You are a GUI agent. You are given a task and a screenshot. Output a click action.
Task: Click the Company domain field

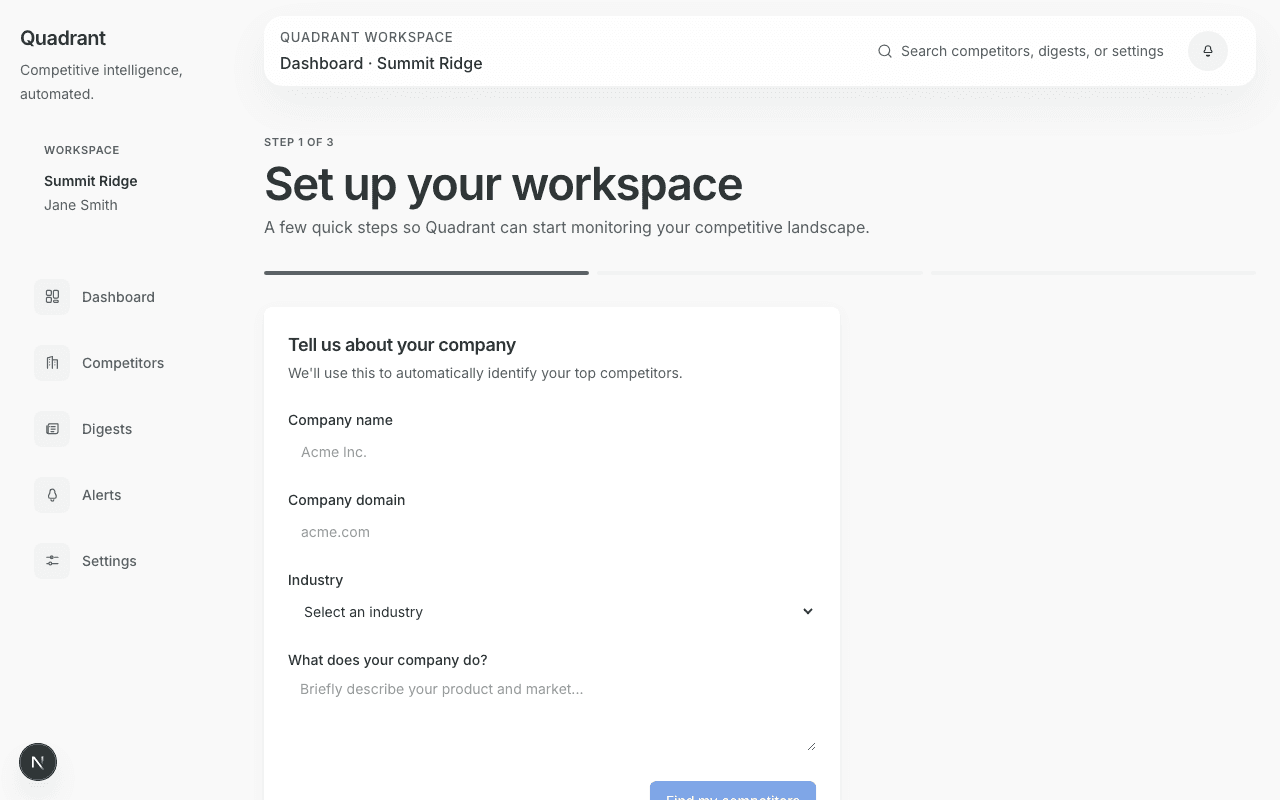[552, 532]
